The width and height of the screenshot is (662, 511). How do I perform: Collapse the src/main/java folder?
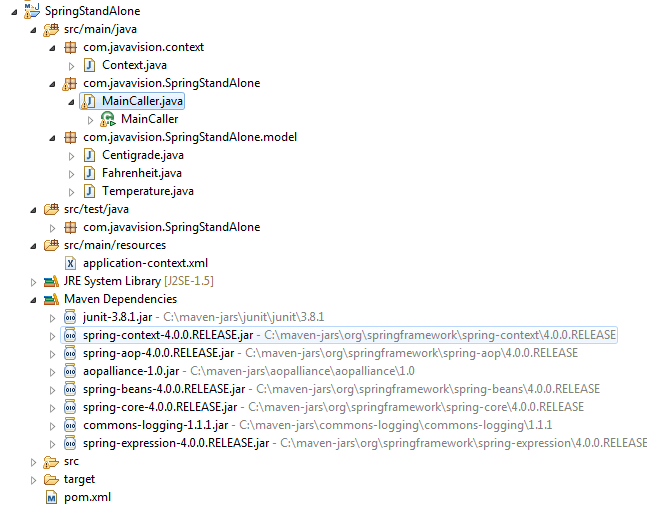click(33, 30)
